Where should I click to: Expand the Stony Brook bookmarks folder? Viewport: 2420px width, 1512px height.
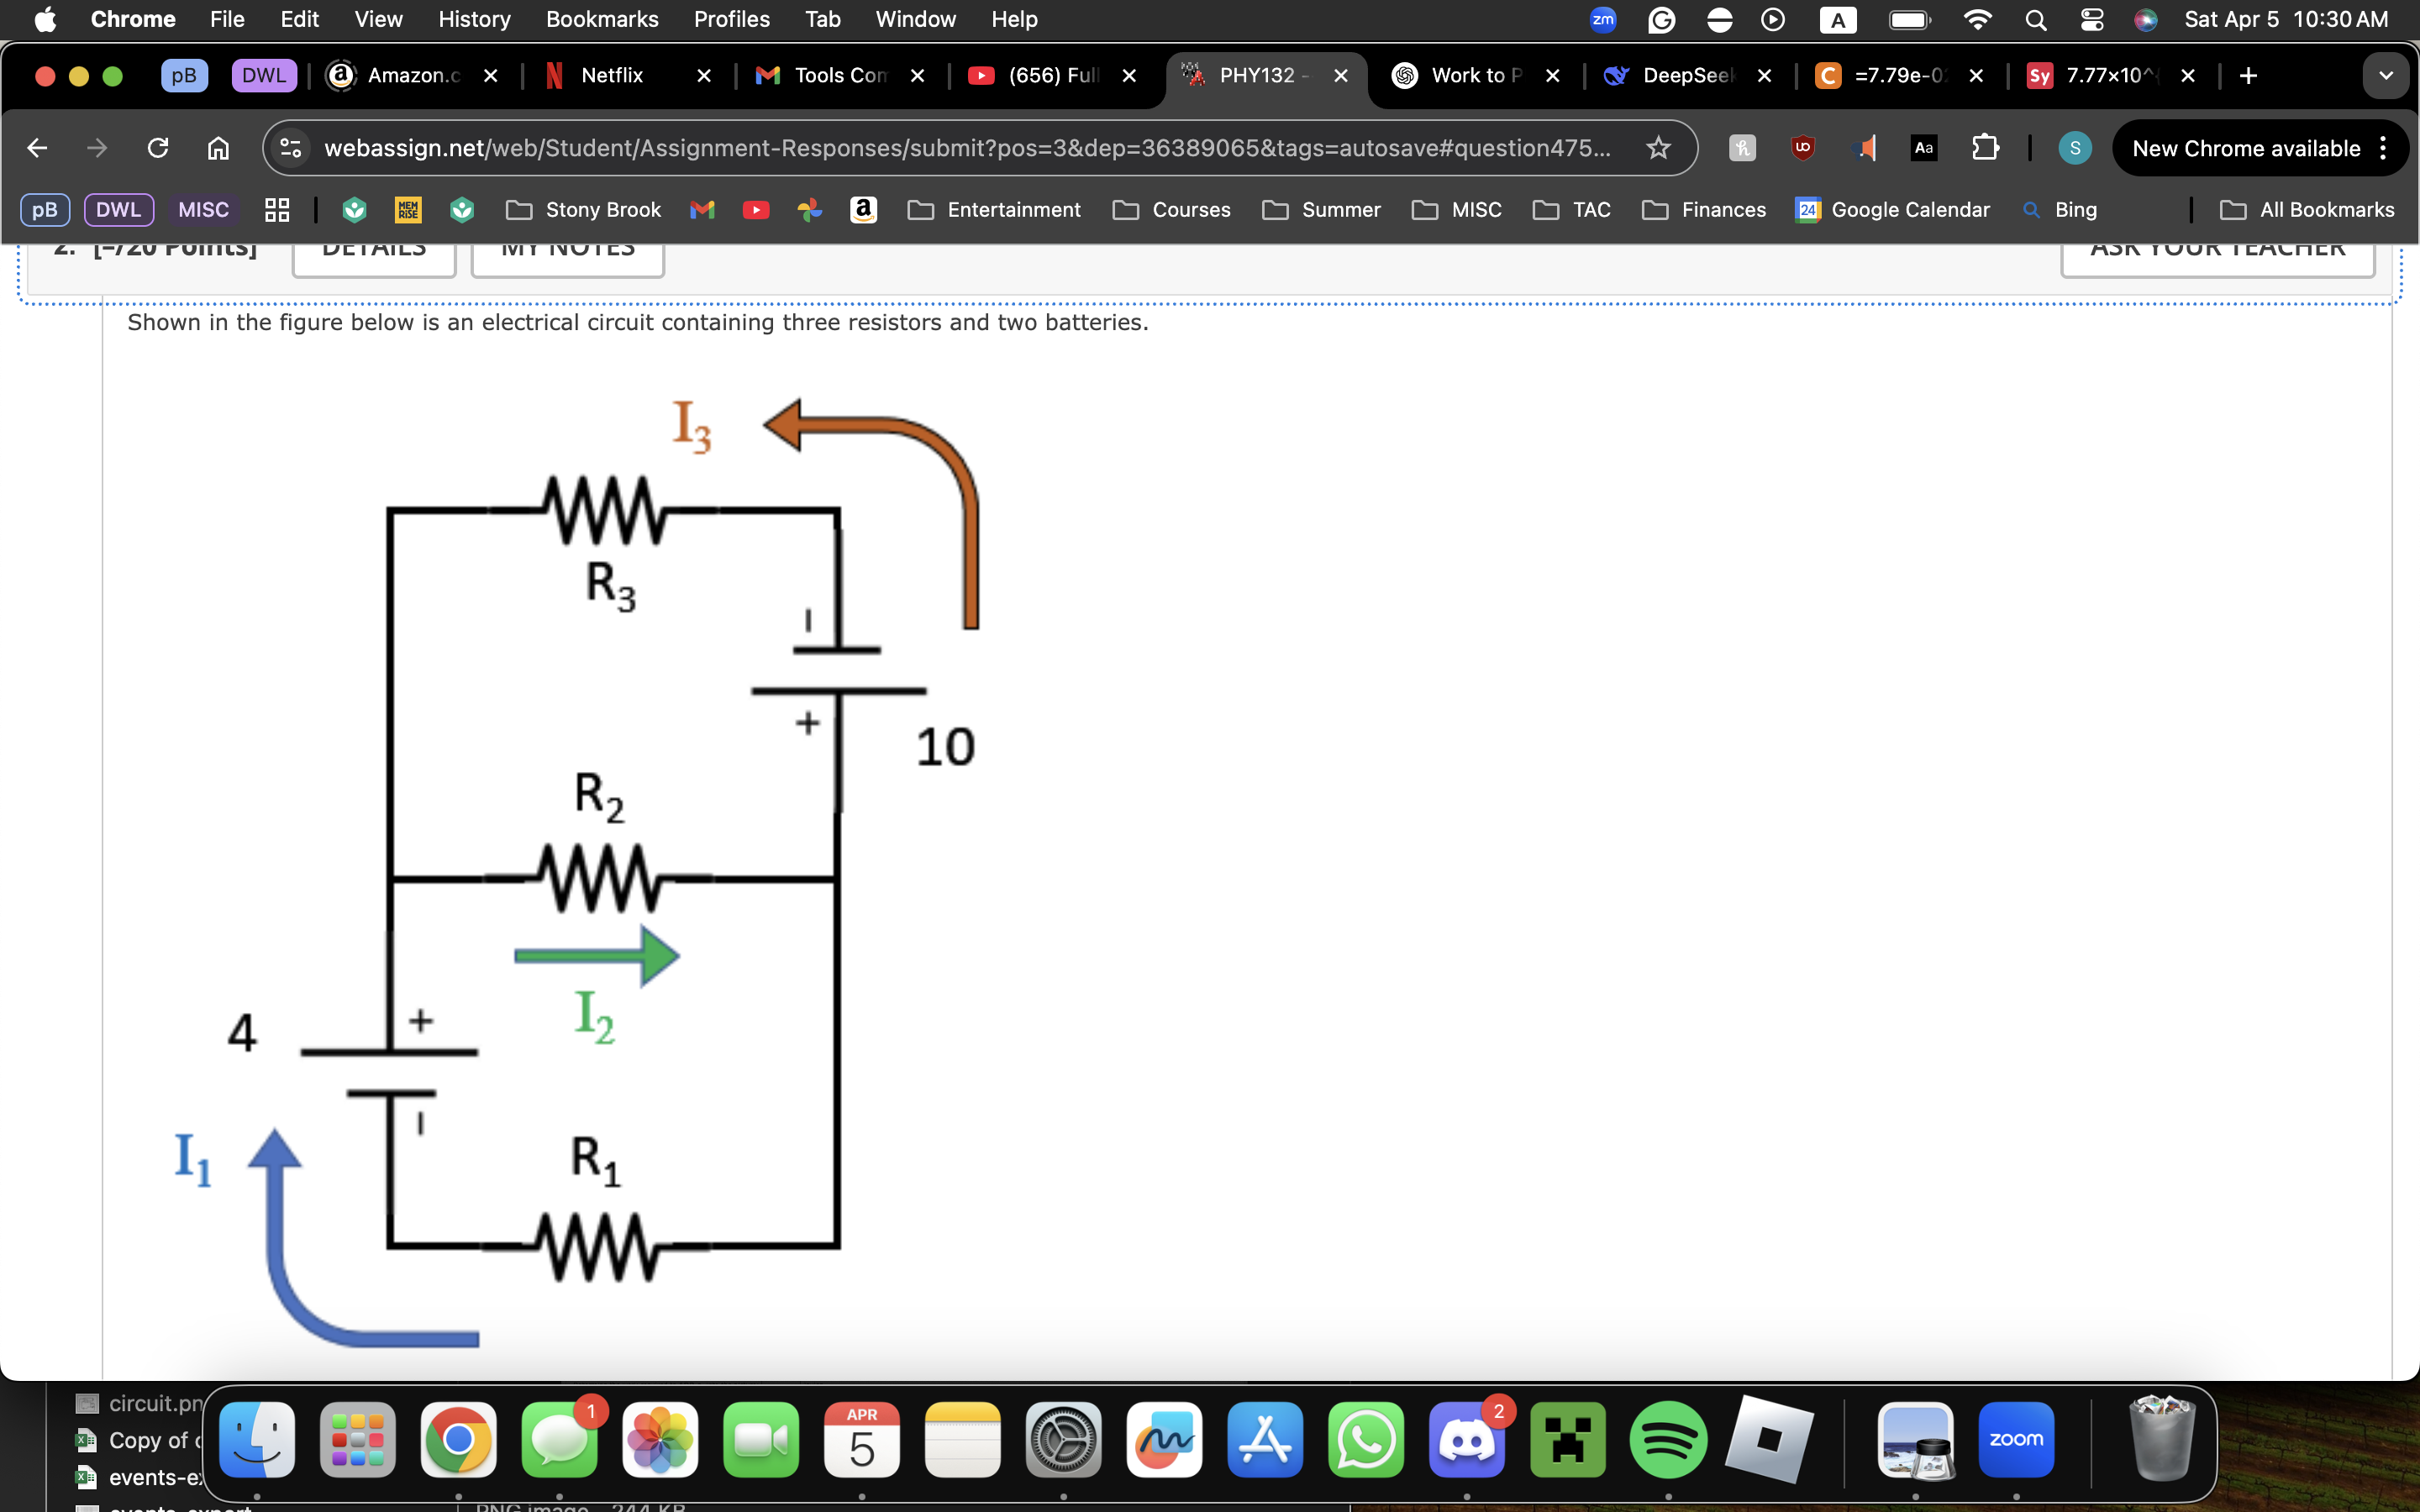pyautogui.click(x=584, y=209)
